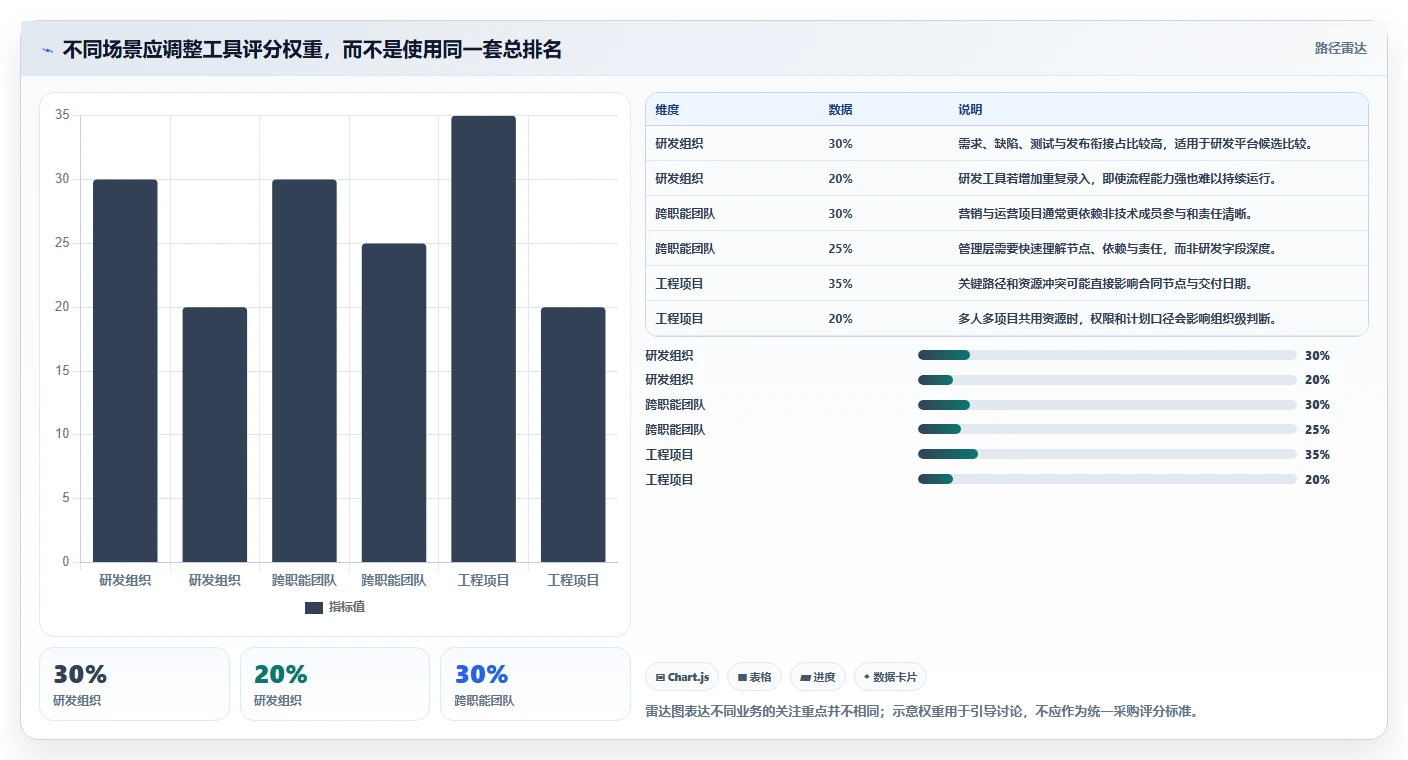Click the 工程项目 35% progress bar
The width and height of the screenshot is (1408, 760).
[x=1107, y=455]
